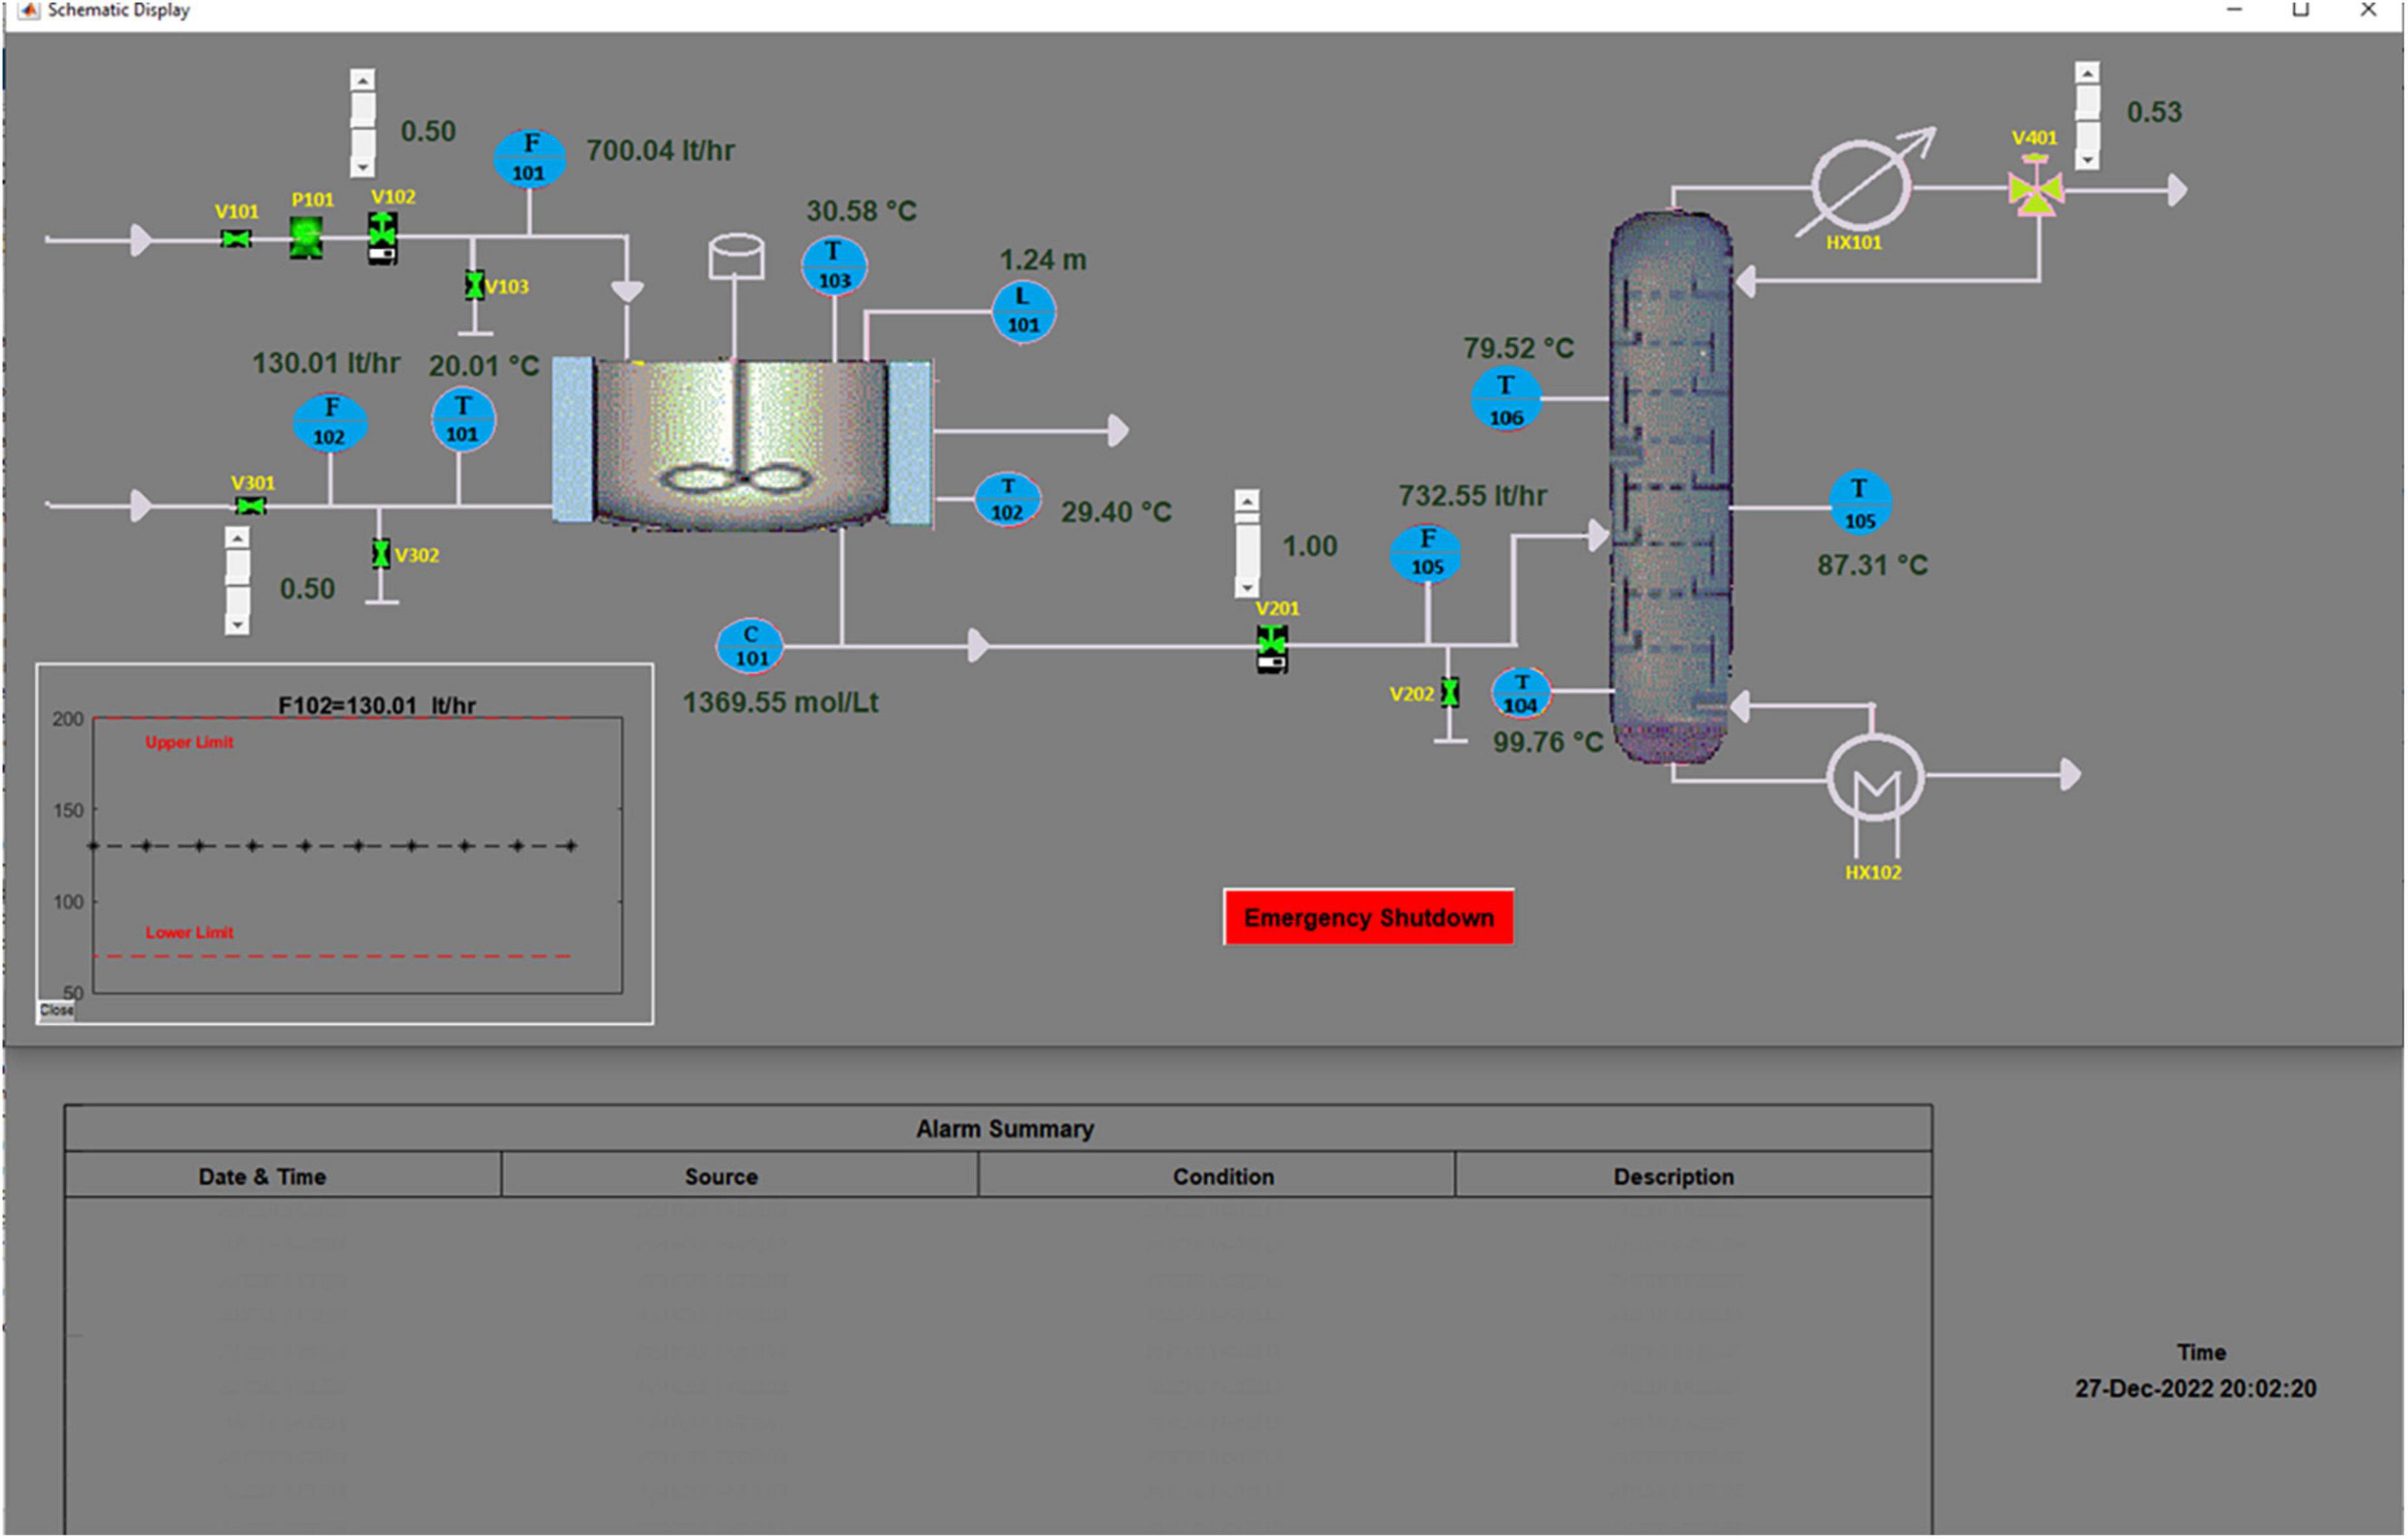Click the agitator motor above the reactor
This screenshot has width=2408, height=1539.
click(x=737, y=256)
